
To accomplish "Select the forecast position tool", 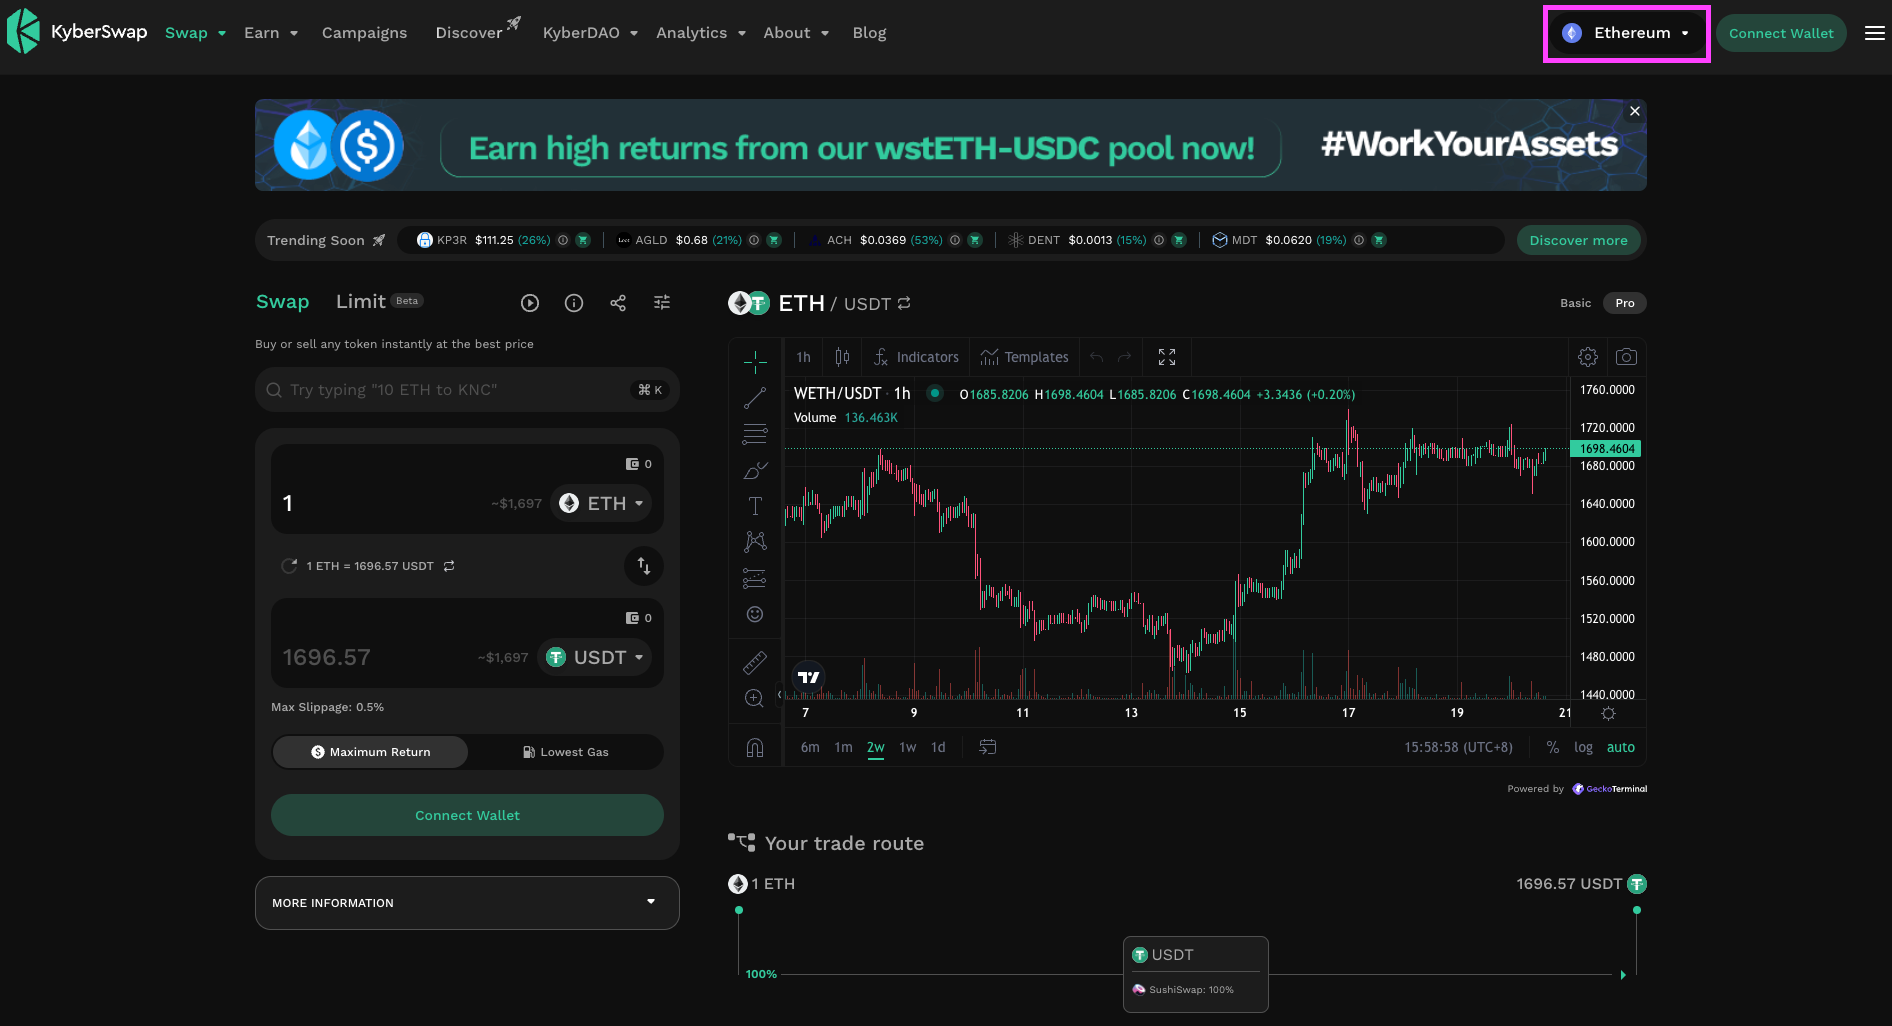I will (755, 578).
